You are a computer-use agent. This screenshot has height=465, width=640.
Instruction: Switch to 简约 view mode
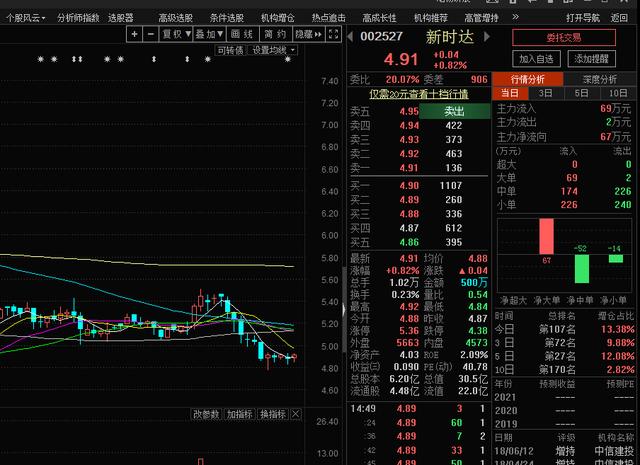pos(275,34)
